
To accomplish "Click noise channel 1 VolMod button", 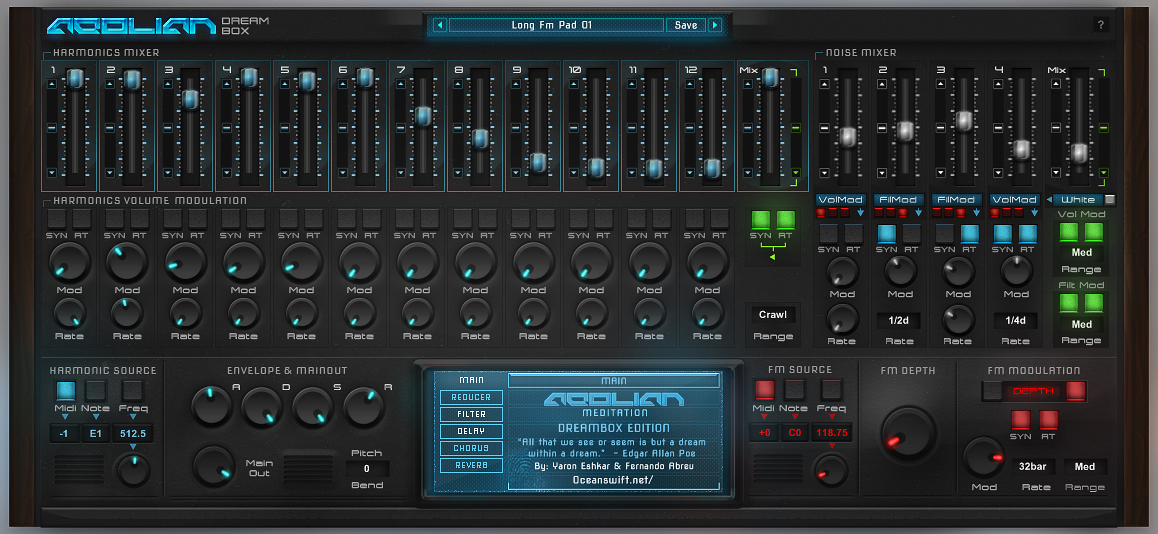I will click(x=840, y=199).
